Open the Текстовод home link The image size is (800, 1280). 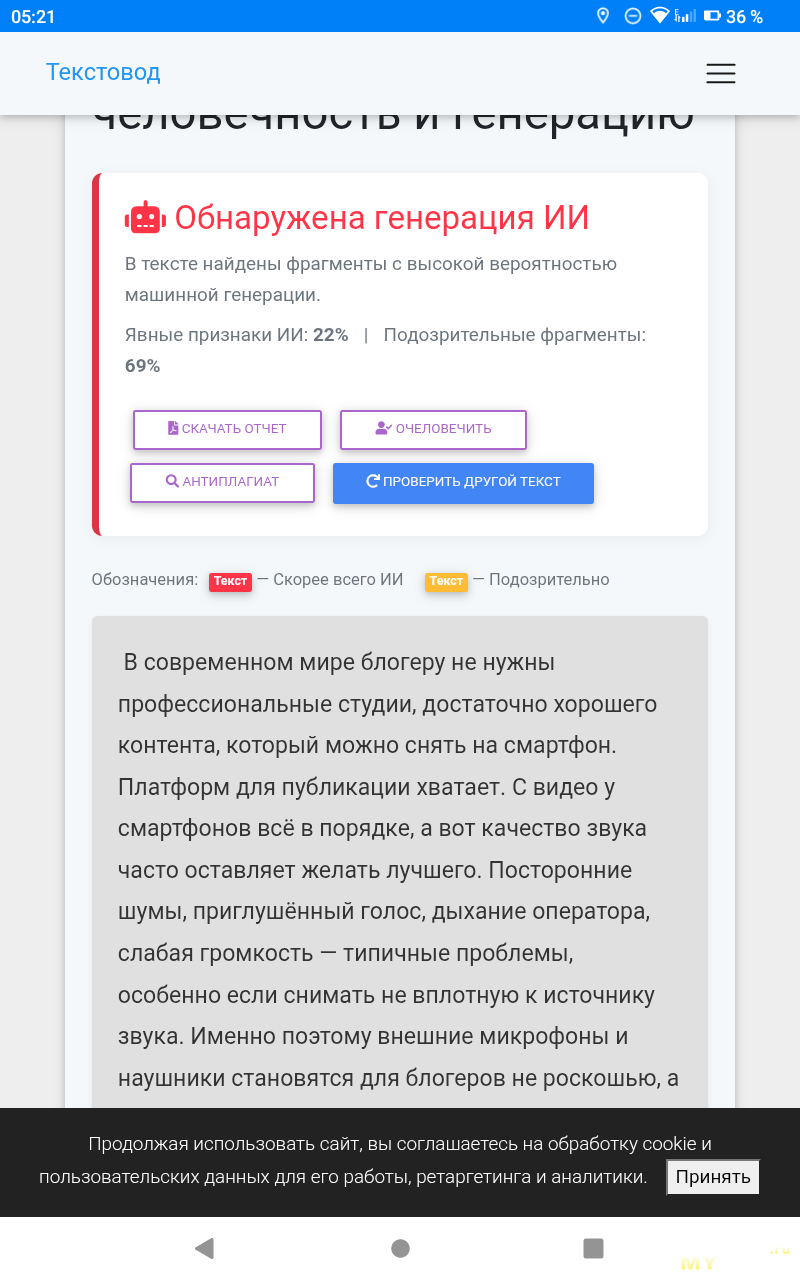click(103, 72)
